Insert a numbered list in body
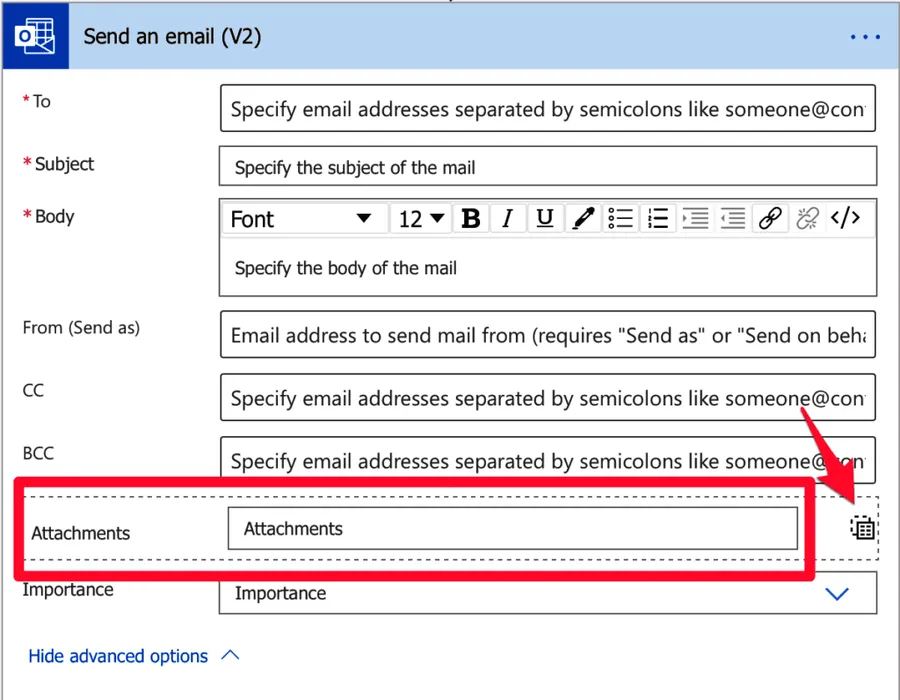The width and height of the screenshot is (900, 700). (x=658, y=219)
